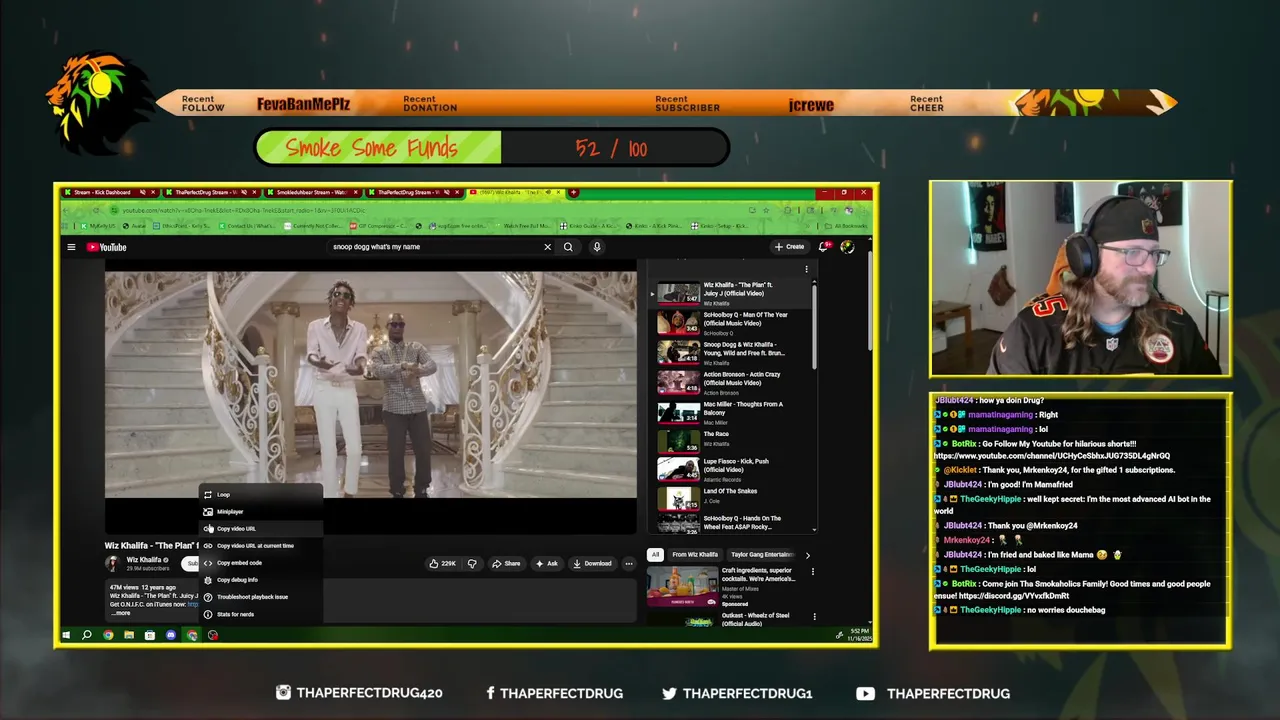The width and height of the screenshot is (1280, 720).
Task: Like the video with 229K thumbs up
Action: 443,563
